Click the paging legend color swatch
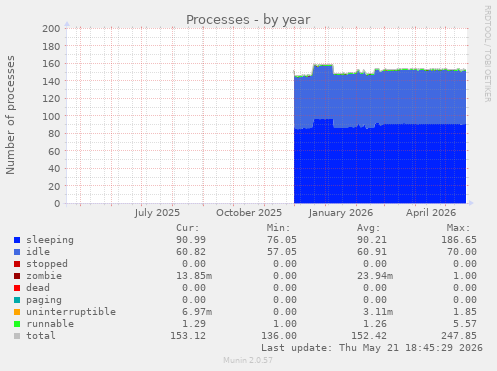Screen dimensions: 497x371 pos(17,300)
